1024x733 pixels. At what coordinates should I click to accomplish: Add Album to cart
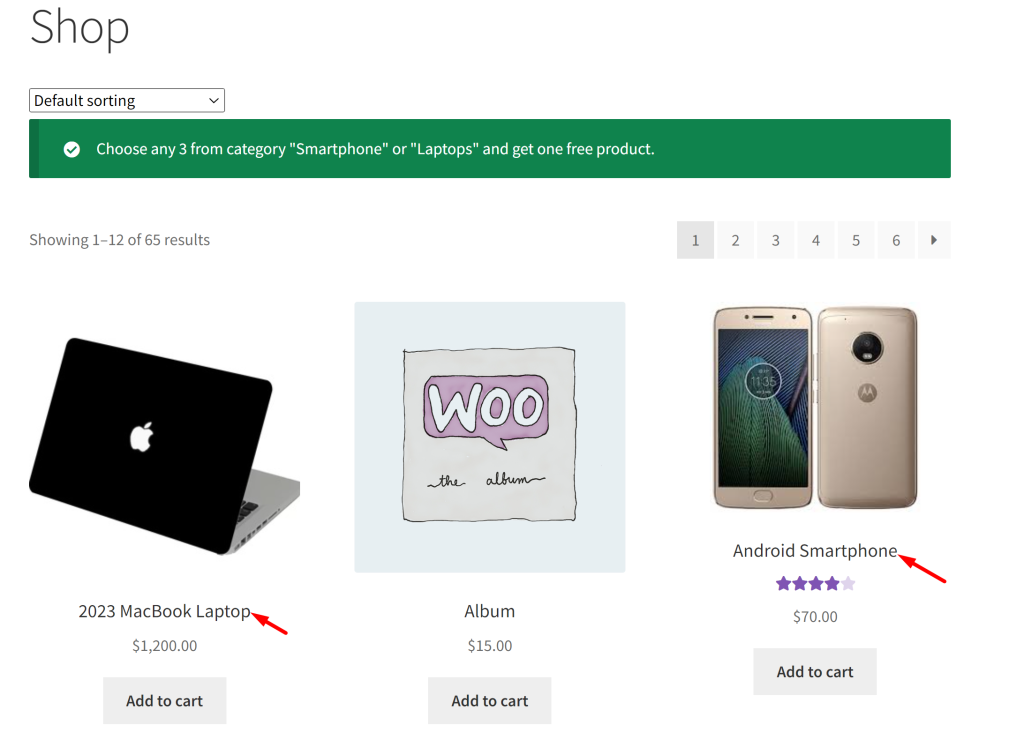point(490,700)
